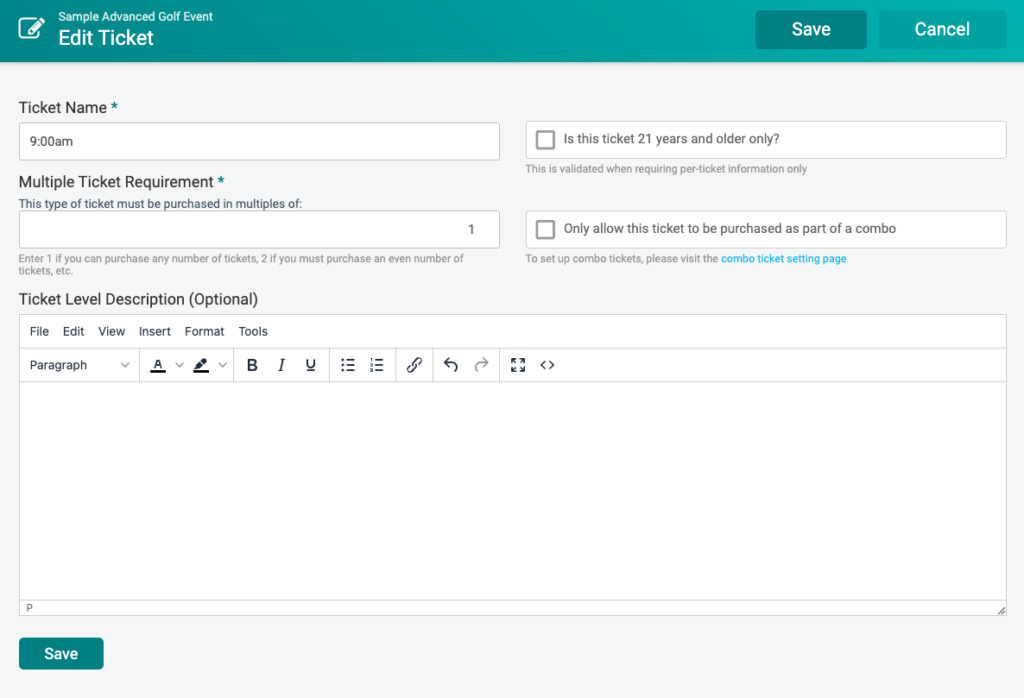Click the Bold formatting icon

click(252, 365)
